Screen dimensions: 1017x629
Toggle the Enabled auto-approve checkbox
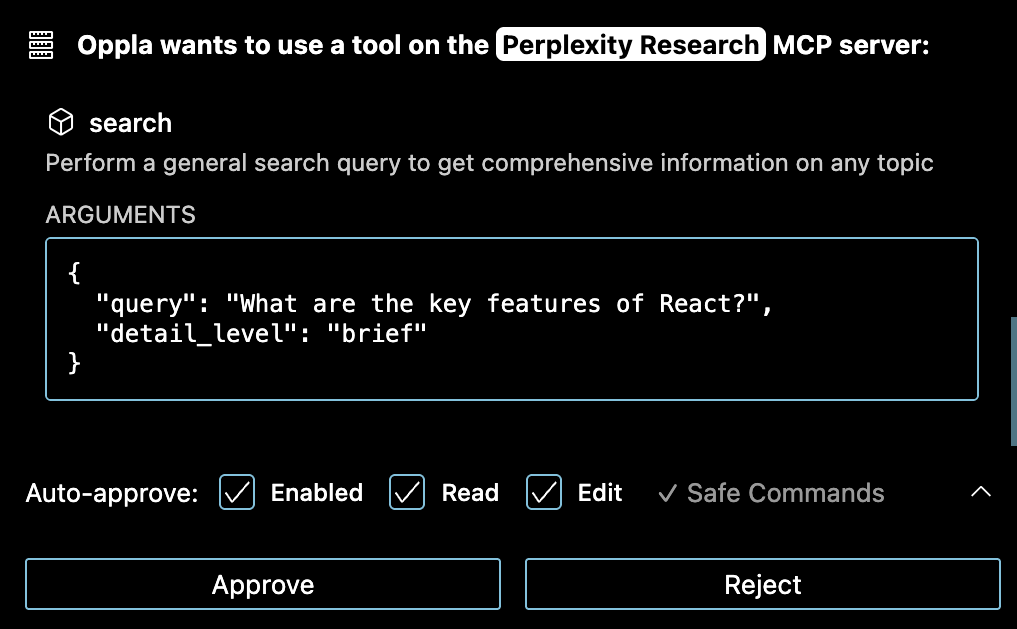237,492
